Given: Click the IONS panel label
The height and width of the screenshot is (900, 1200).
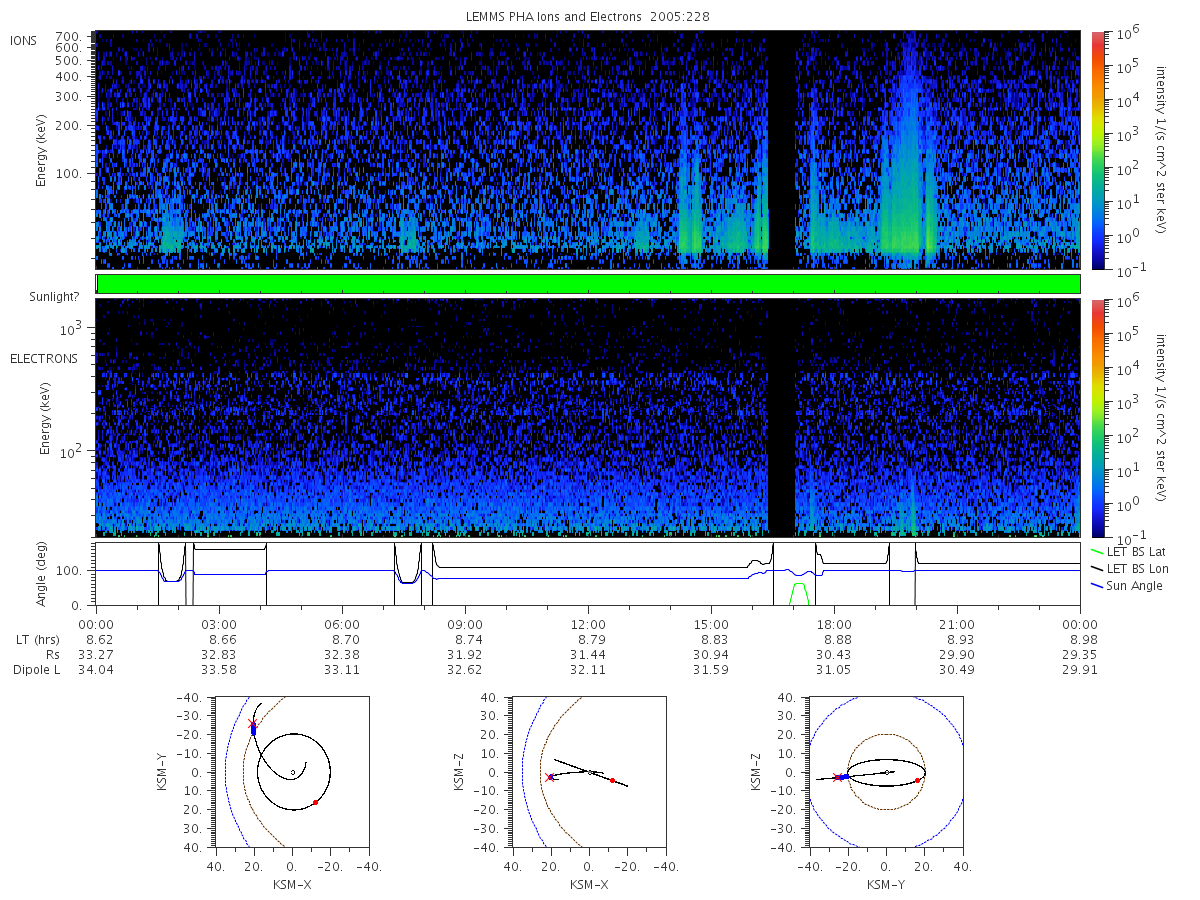Looking at the screenshot, I should tap(23, 41).
